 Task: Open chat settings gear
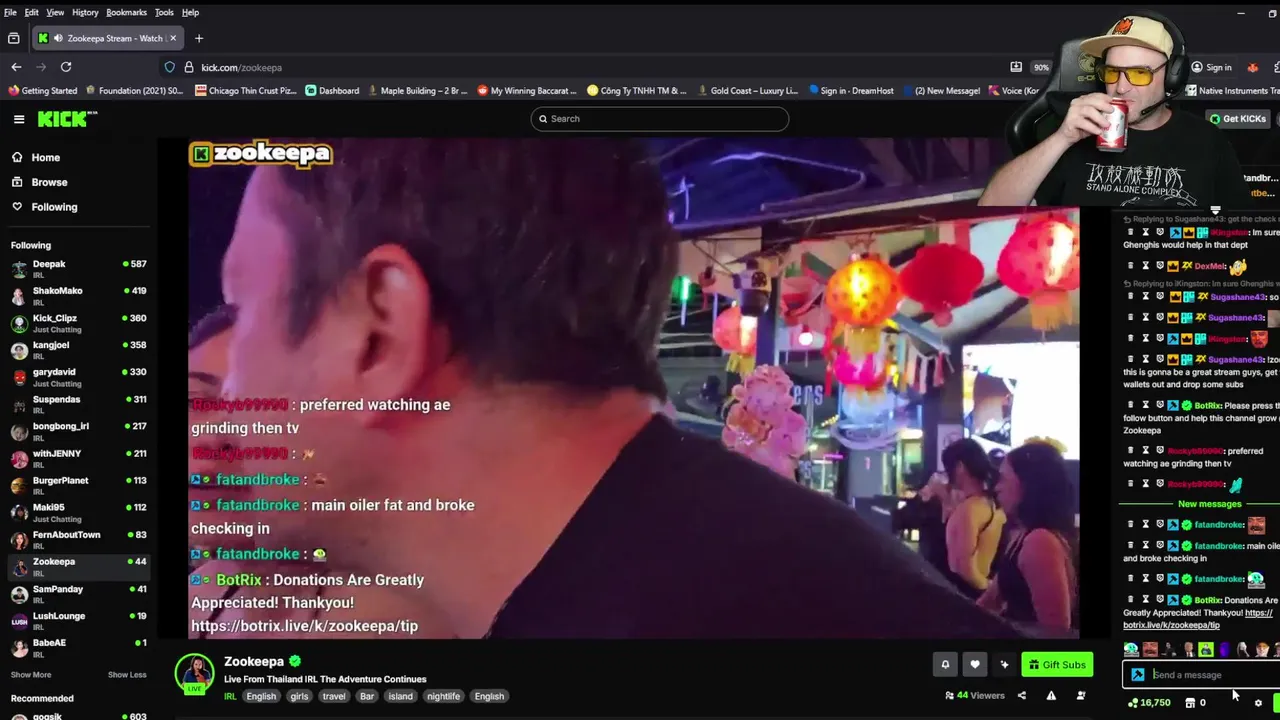pos(1258,703)
